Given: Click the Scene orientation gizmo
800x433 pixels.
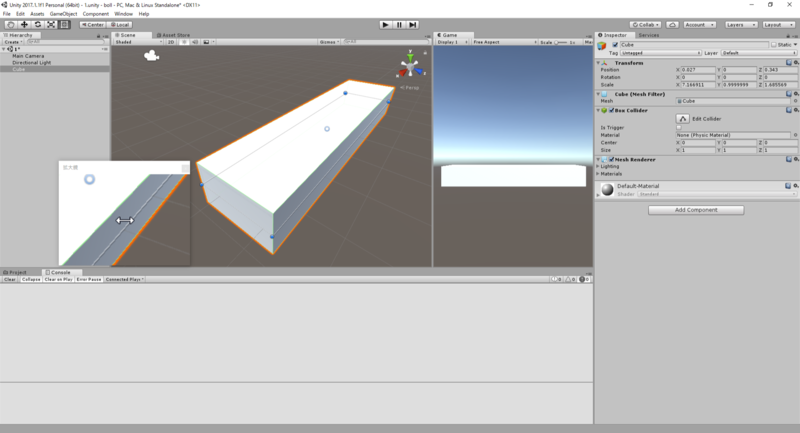Looking at the screenshot, I should (x=410, y=65).
